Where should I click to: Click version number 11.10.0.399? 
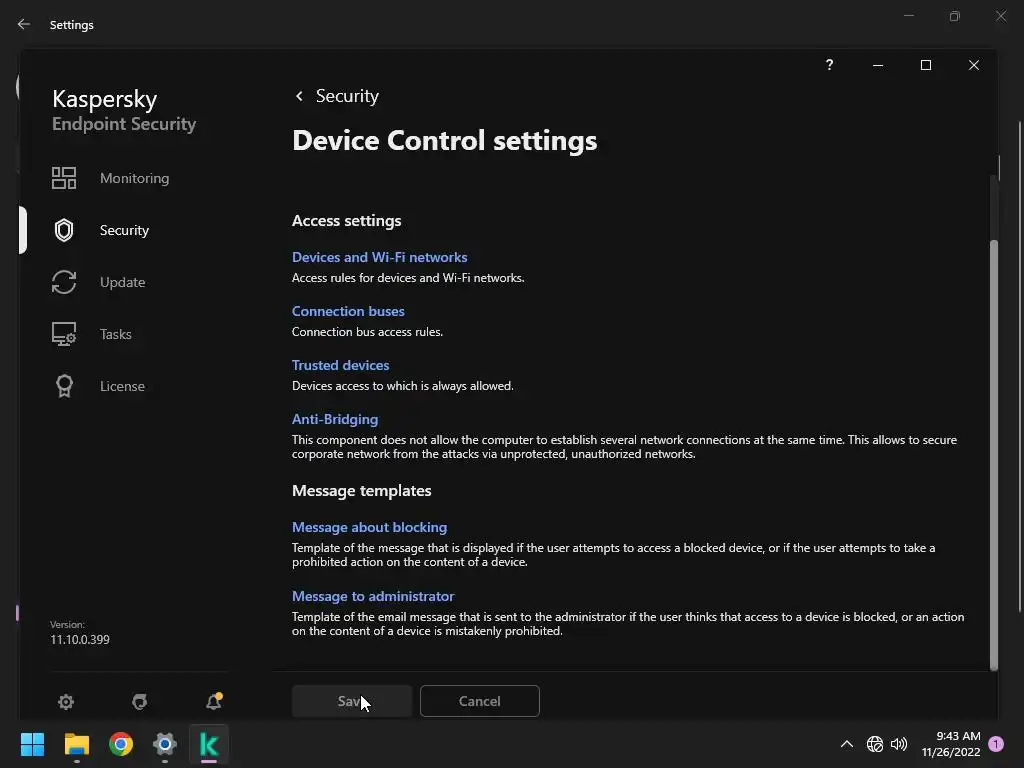(x=80, y=639)
